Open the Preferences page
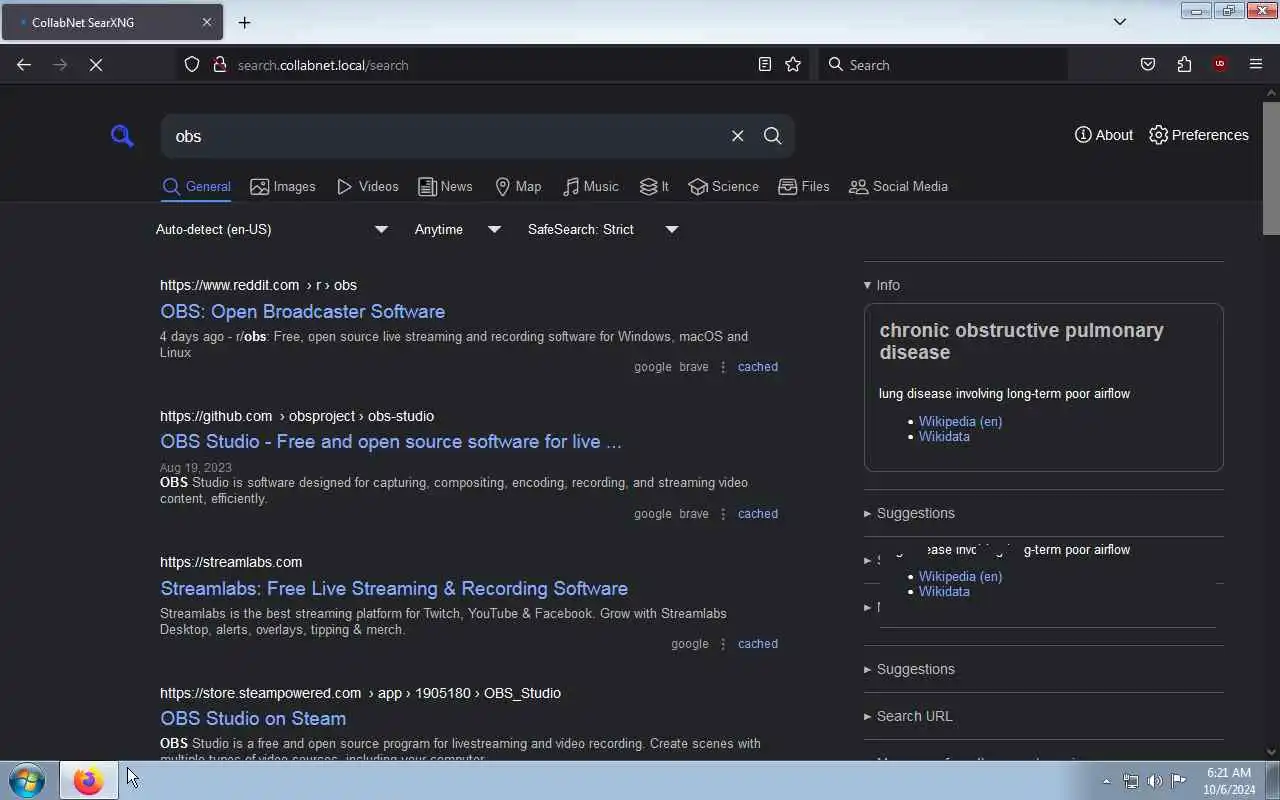The height and width of the screenshot is (800, 1280). coord(1199,135)
